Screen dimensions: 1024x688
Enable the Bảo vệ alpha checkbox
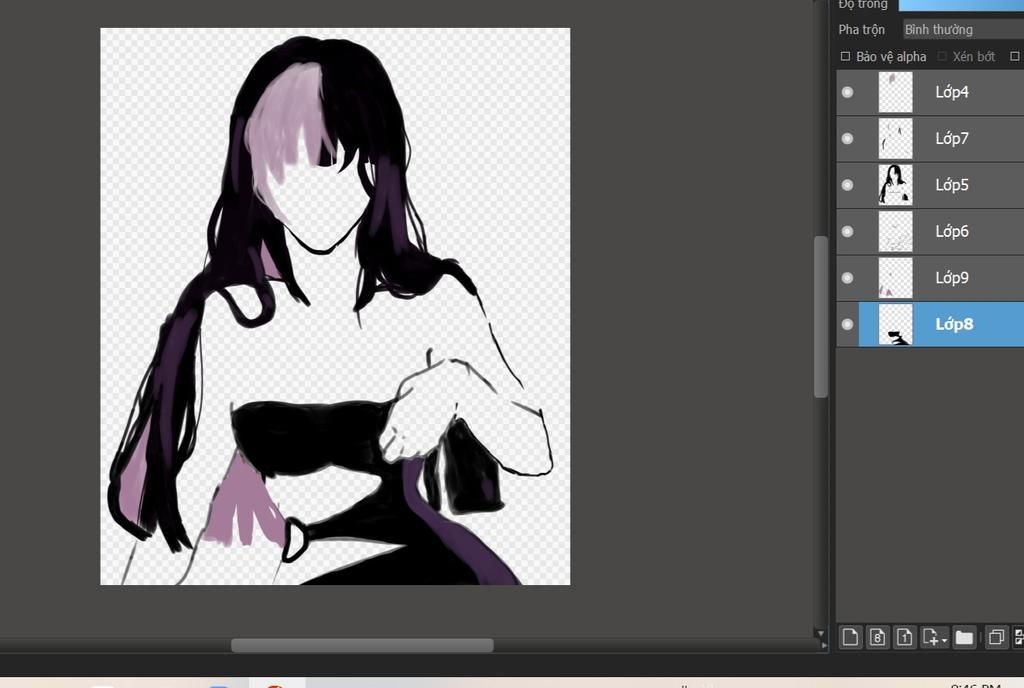pyautogui.click(x=846, y=57)
